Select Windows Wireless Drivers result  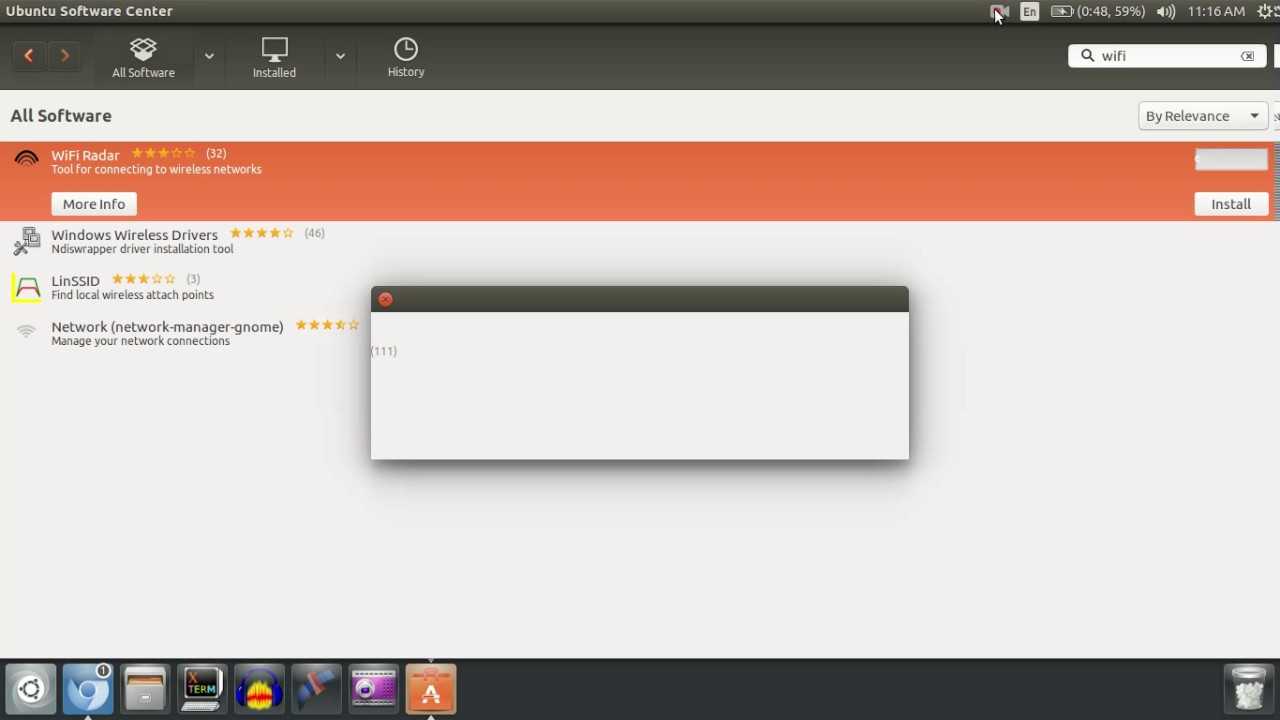[x=640, y=241]
